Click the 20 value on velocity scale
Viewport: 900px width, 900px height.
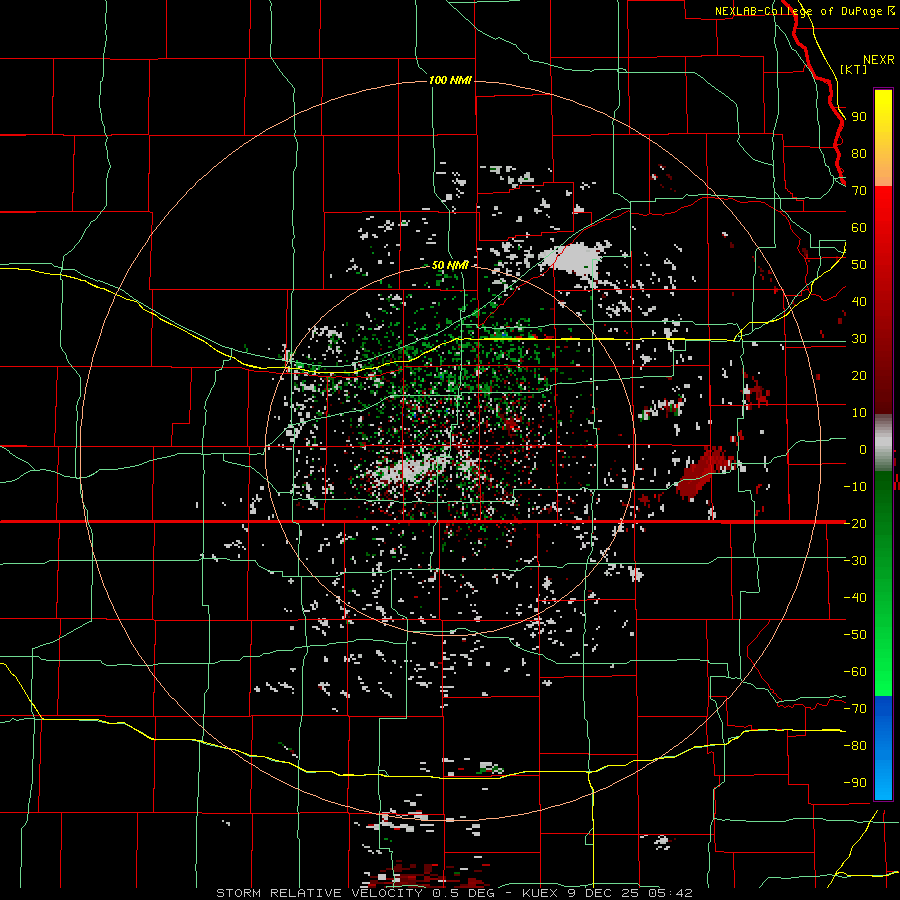(859, 375)
